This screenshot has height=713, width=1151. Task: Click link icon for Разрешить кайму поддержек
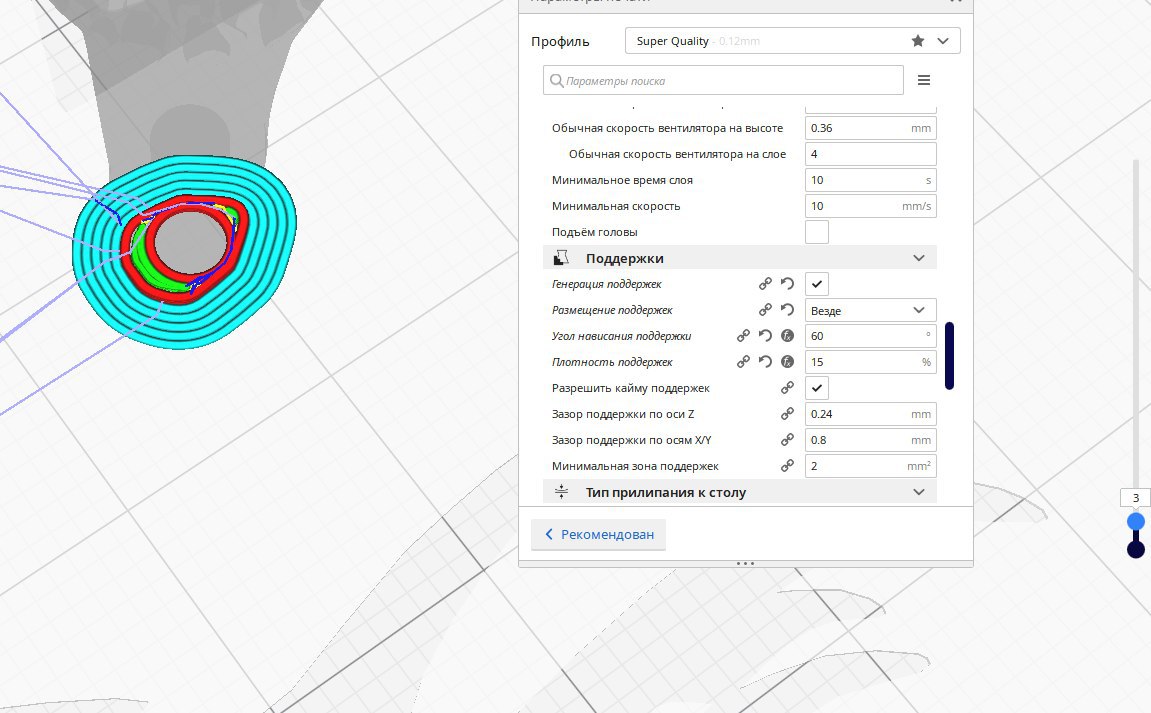(x=787, y=388)
